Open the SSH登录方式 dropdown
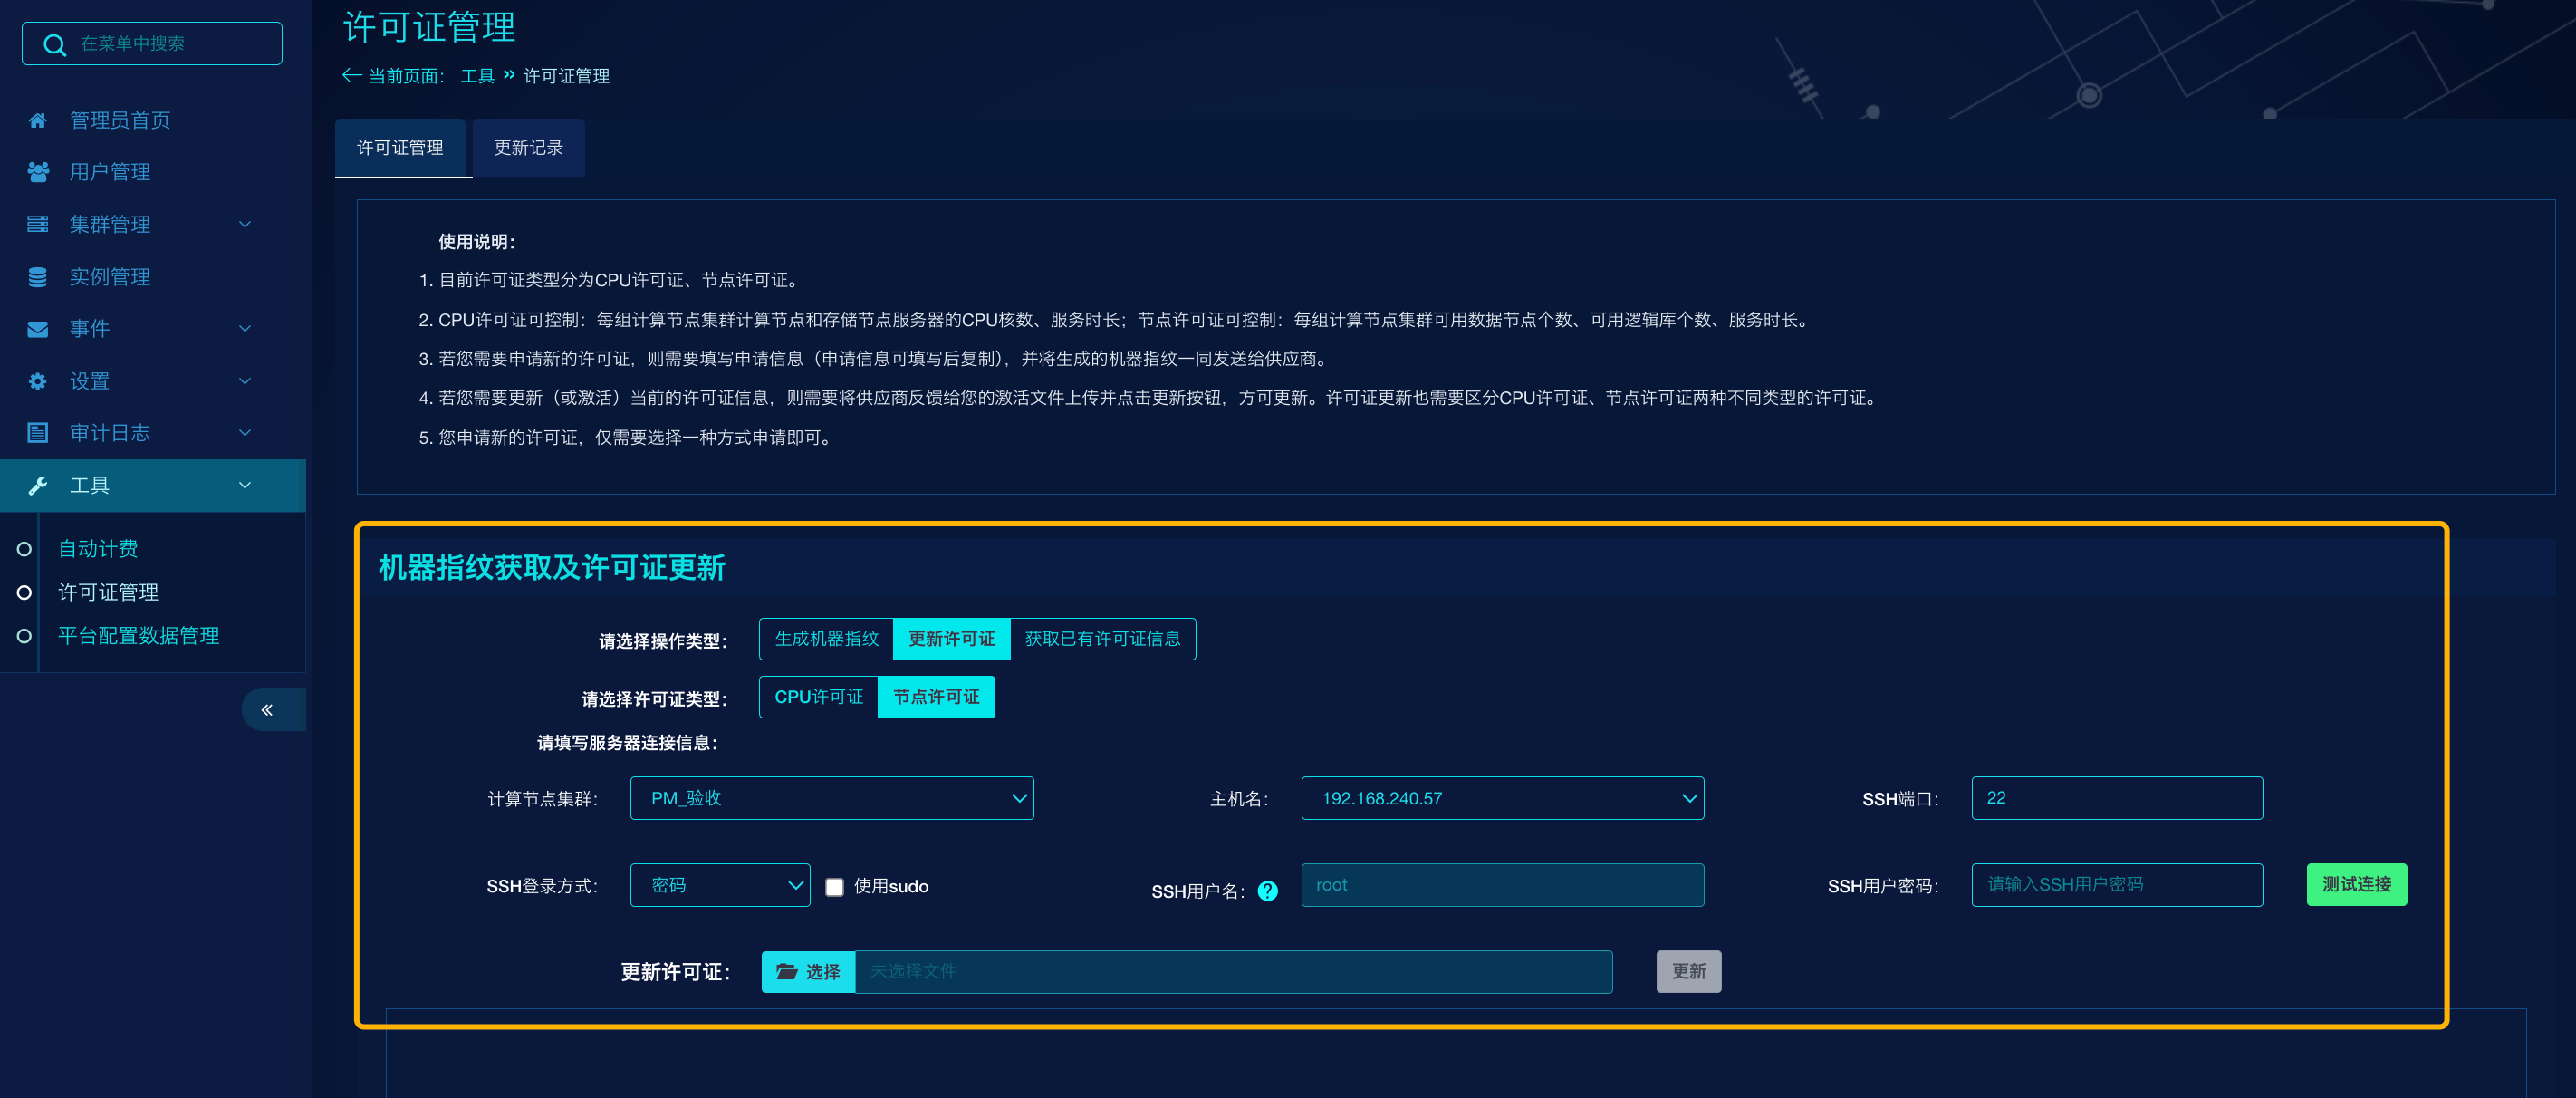The height and width of the screenshot is (1098, 2576). (719, 885)
